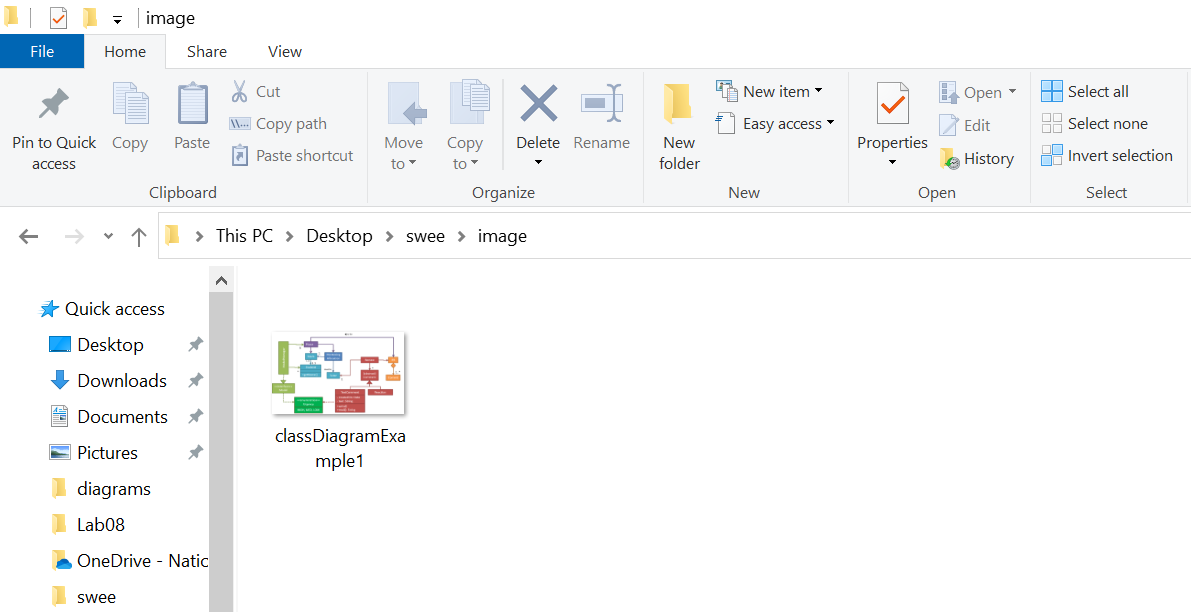Expand the Properties dropdown arrow
The height and width of the screenshot is (612, 1191).
pos(892,162)
